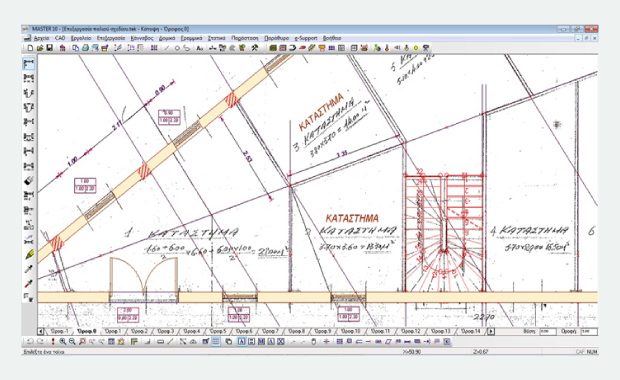The image size is (620, 380).
Task: Click the print icon in the top toolbar
Action: [x=85, y=48]
